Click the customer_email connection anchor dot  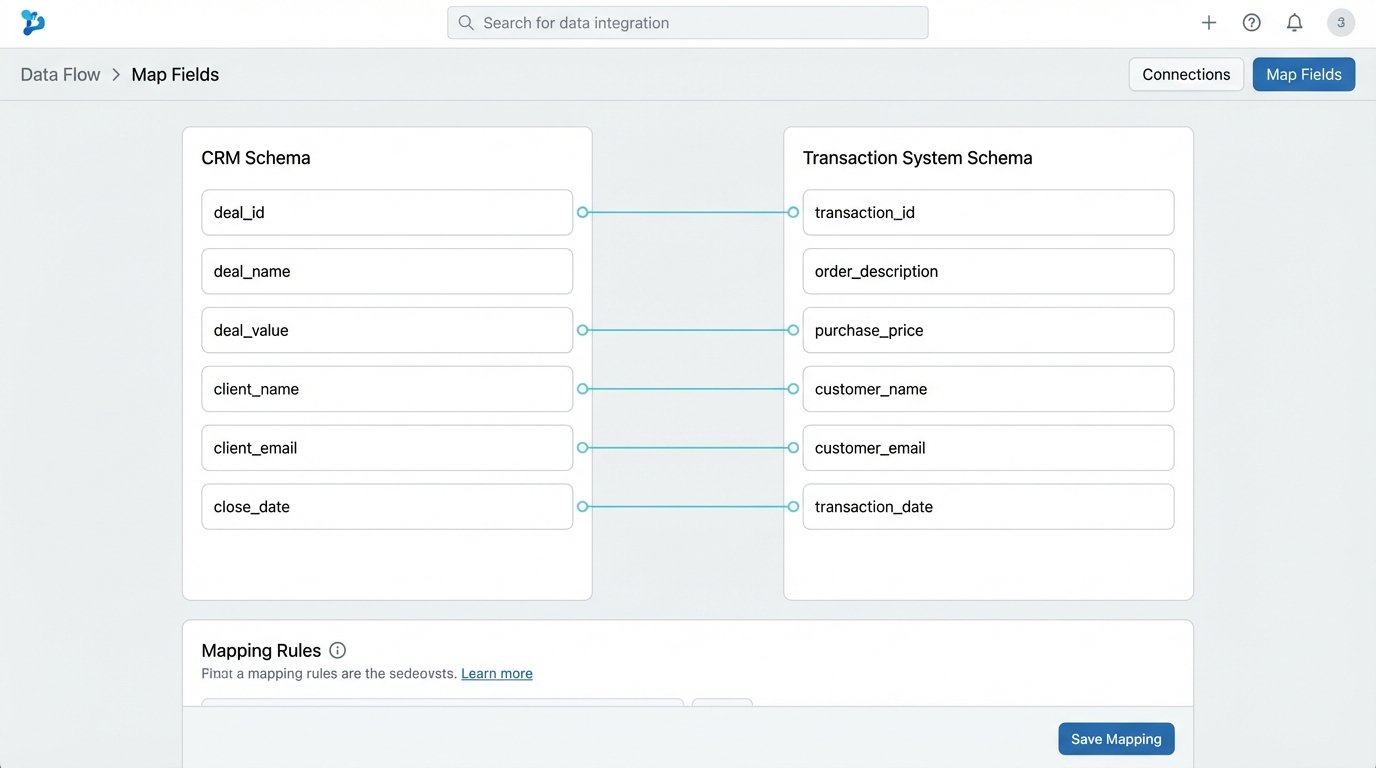pyautogui.click(x=793, y=448)
